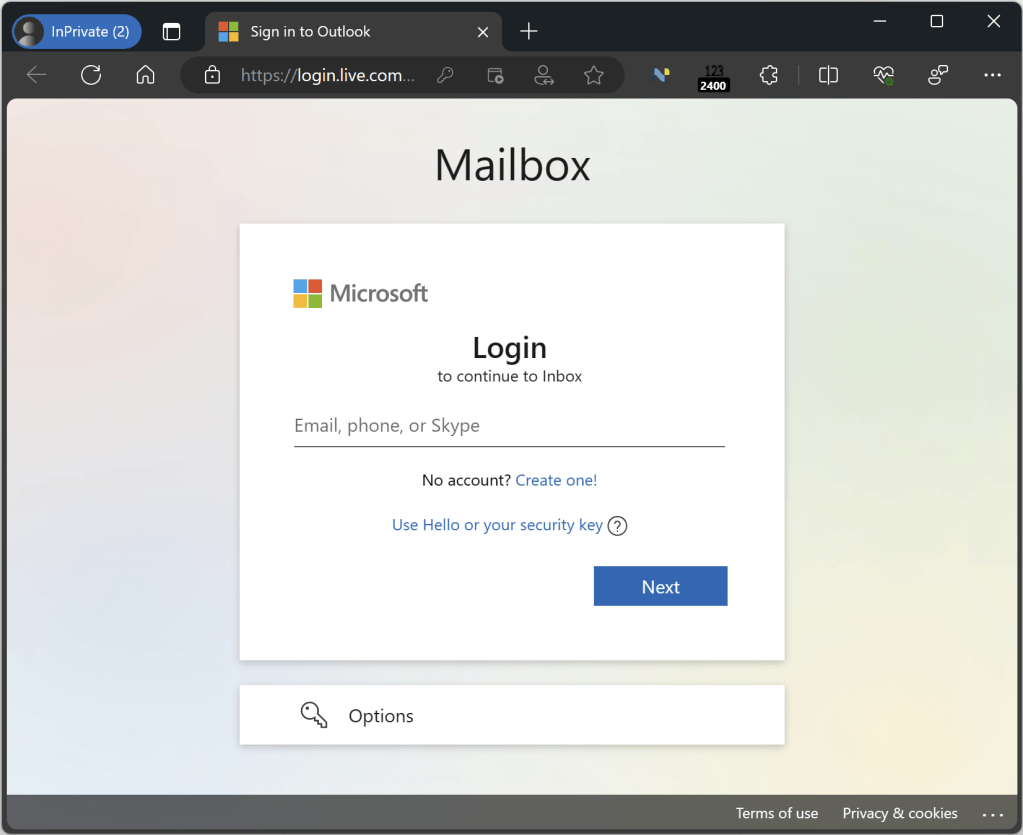
Task: Click the browser refresh button
Action: (91, 75)
